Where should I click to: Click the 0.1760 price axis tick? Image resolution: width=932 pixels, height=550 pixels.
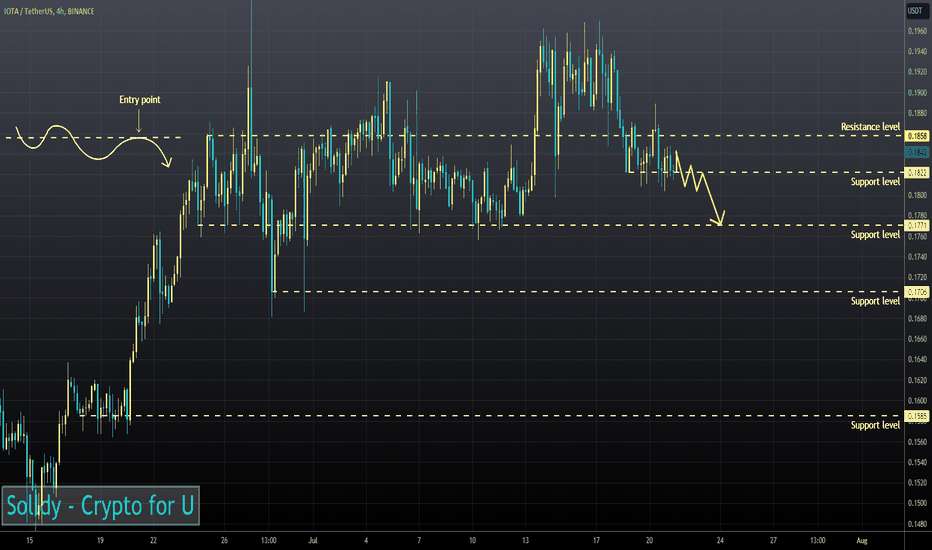pos(917,237)
